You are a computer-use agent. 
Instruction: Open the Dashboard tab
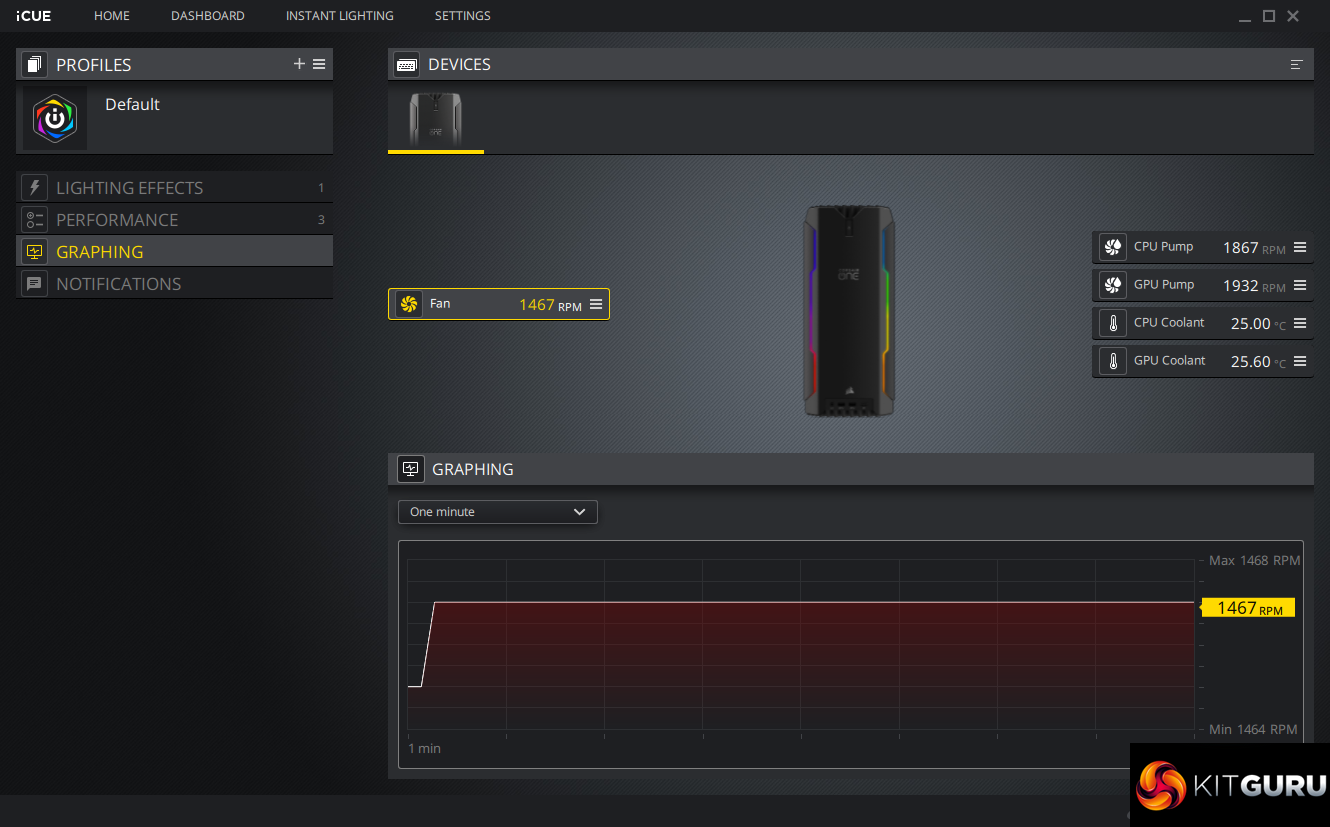click(x=207, y=16)
